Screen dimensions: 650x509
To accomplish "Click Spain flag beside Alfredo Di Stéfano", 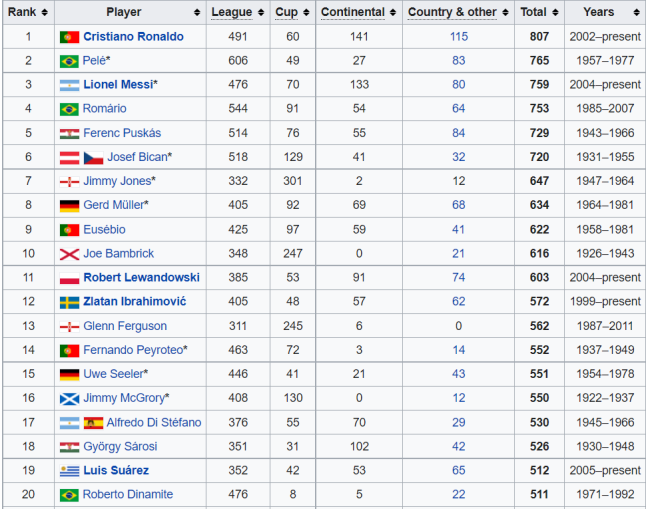I will pos(93,423).
